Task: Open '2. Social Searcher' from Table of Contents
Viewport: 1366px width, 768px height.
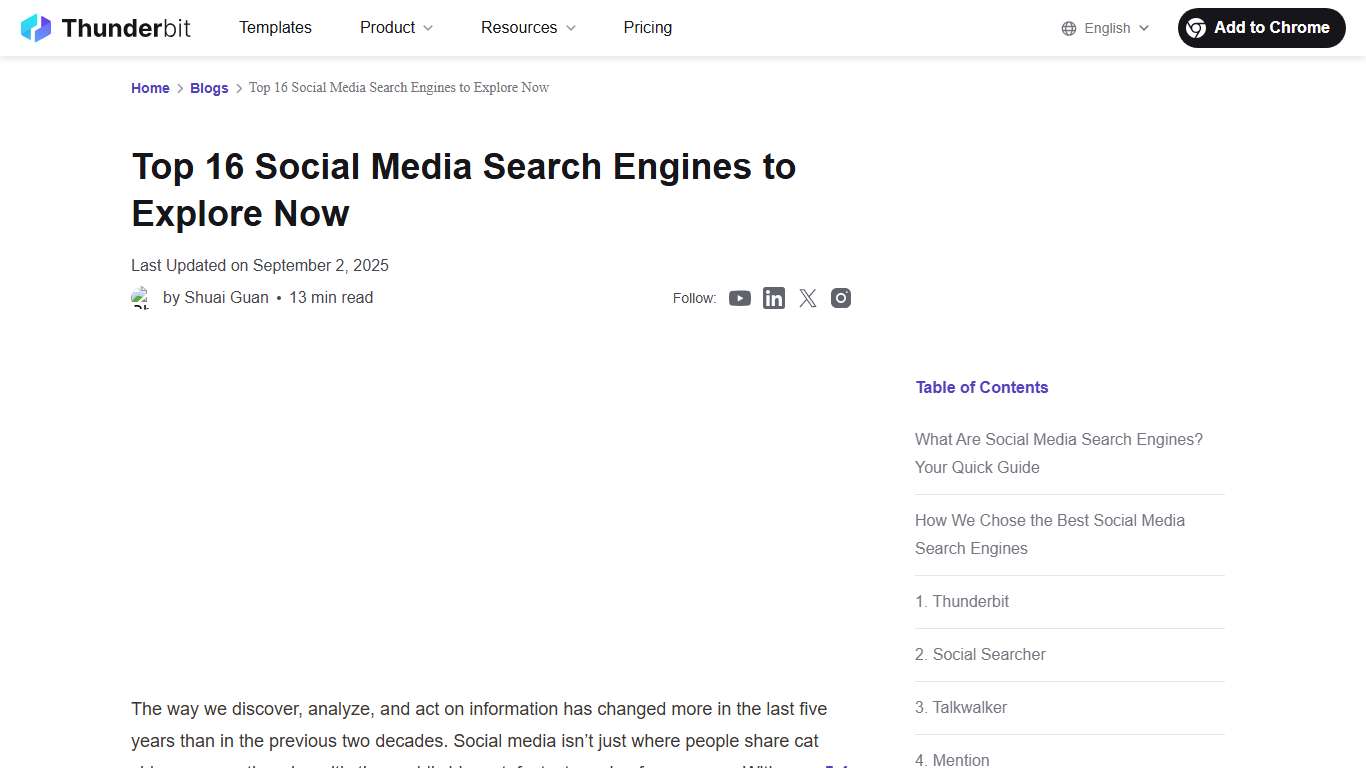Action: (x=980, y=654)
